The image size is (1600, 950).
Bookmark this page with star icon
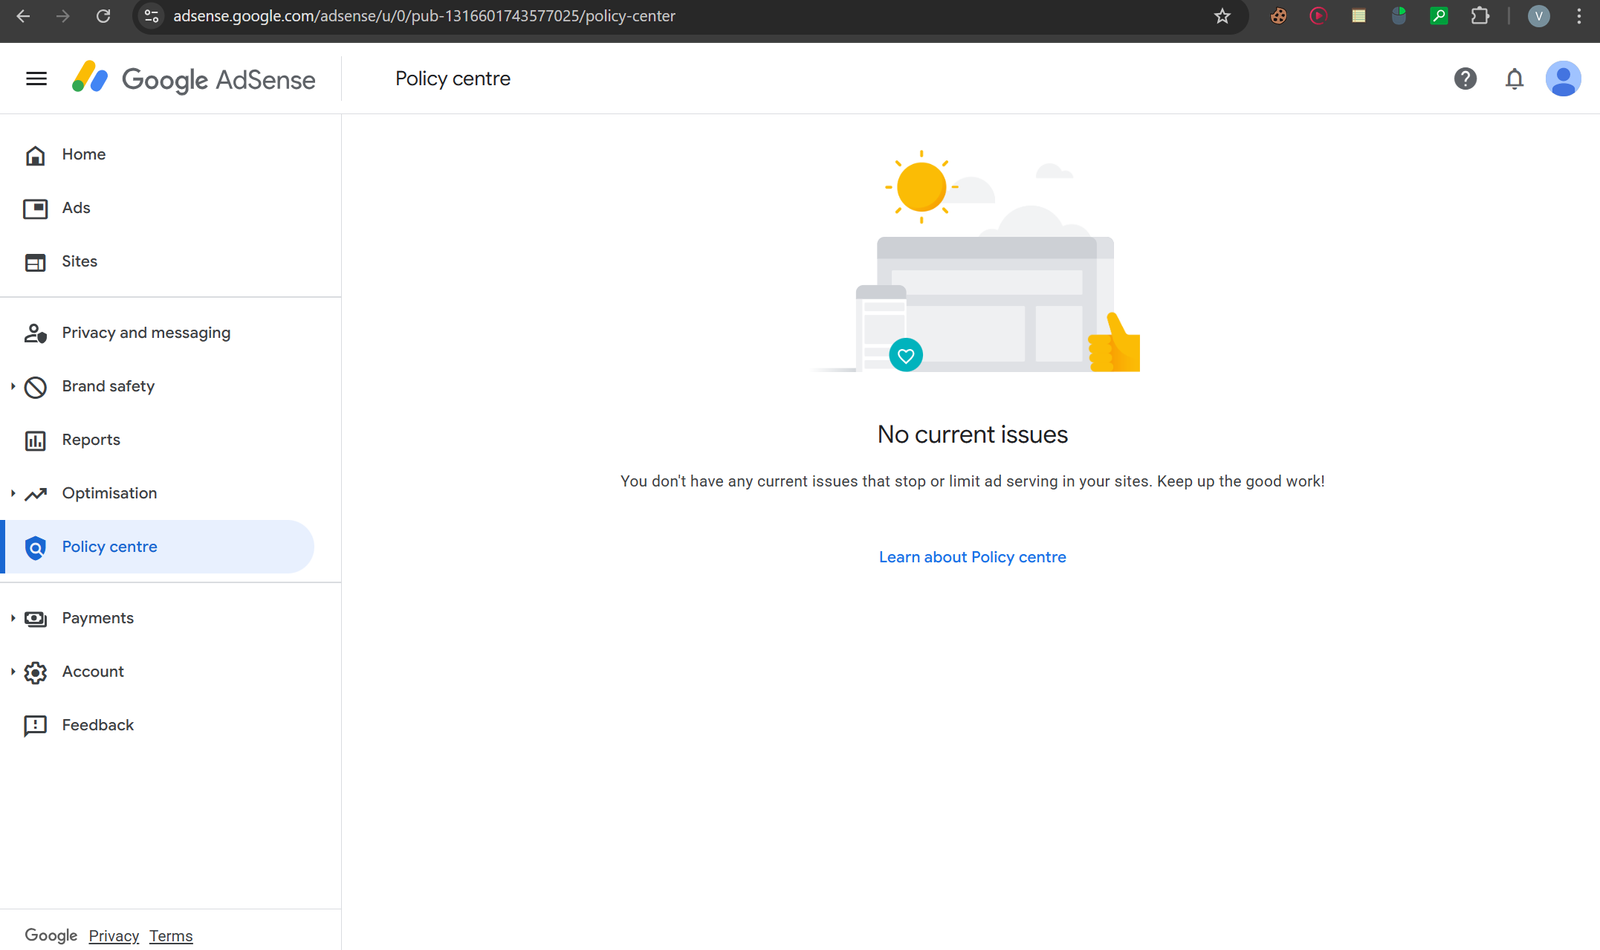(x=1222, y=16)
